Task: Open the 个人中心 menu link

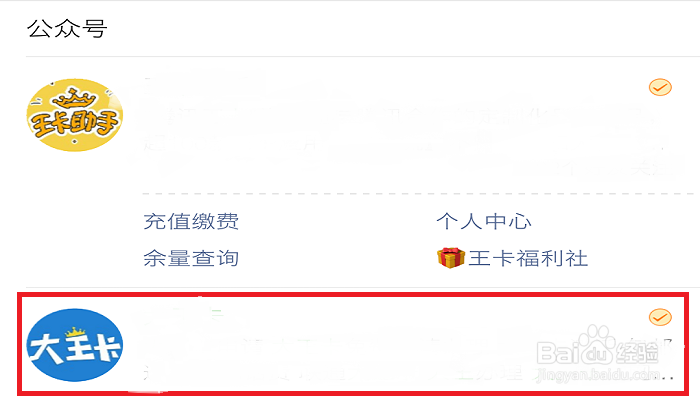Action: click(484, 221)
